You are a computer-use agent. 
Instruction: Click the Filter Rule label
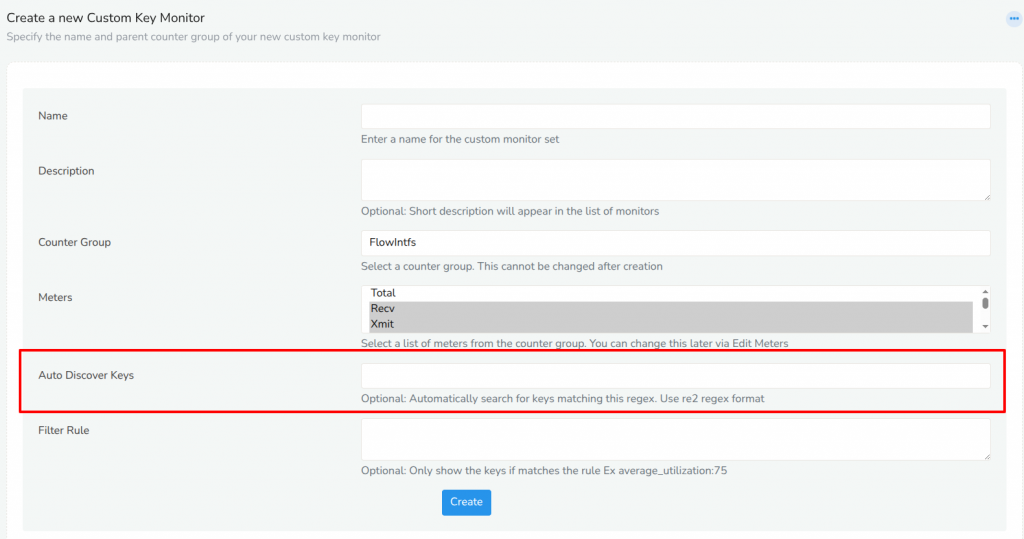(64, 431)
